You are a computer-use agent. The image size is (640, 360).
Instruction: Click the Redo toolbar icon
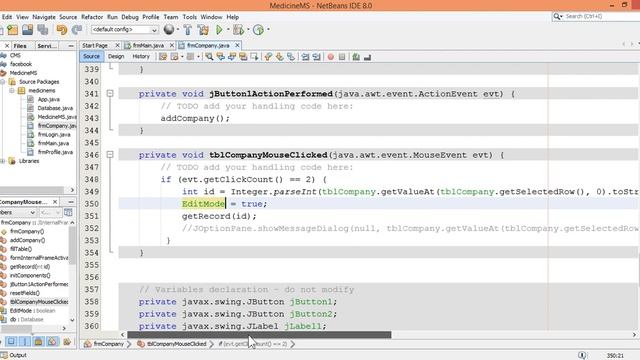[x=77, y=30]
